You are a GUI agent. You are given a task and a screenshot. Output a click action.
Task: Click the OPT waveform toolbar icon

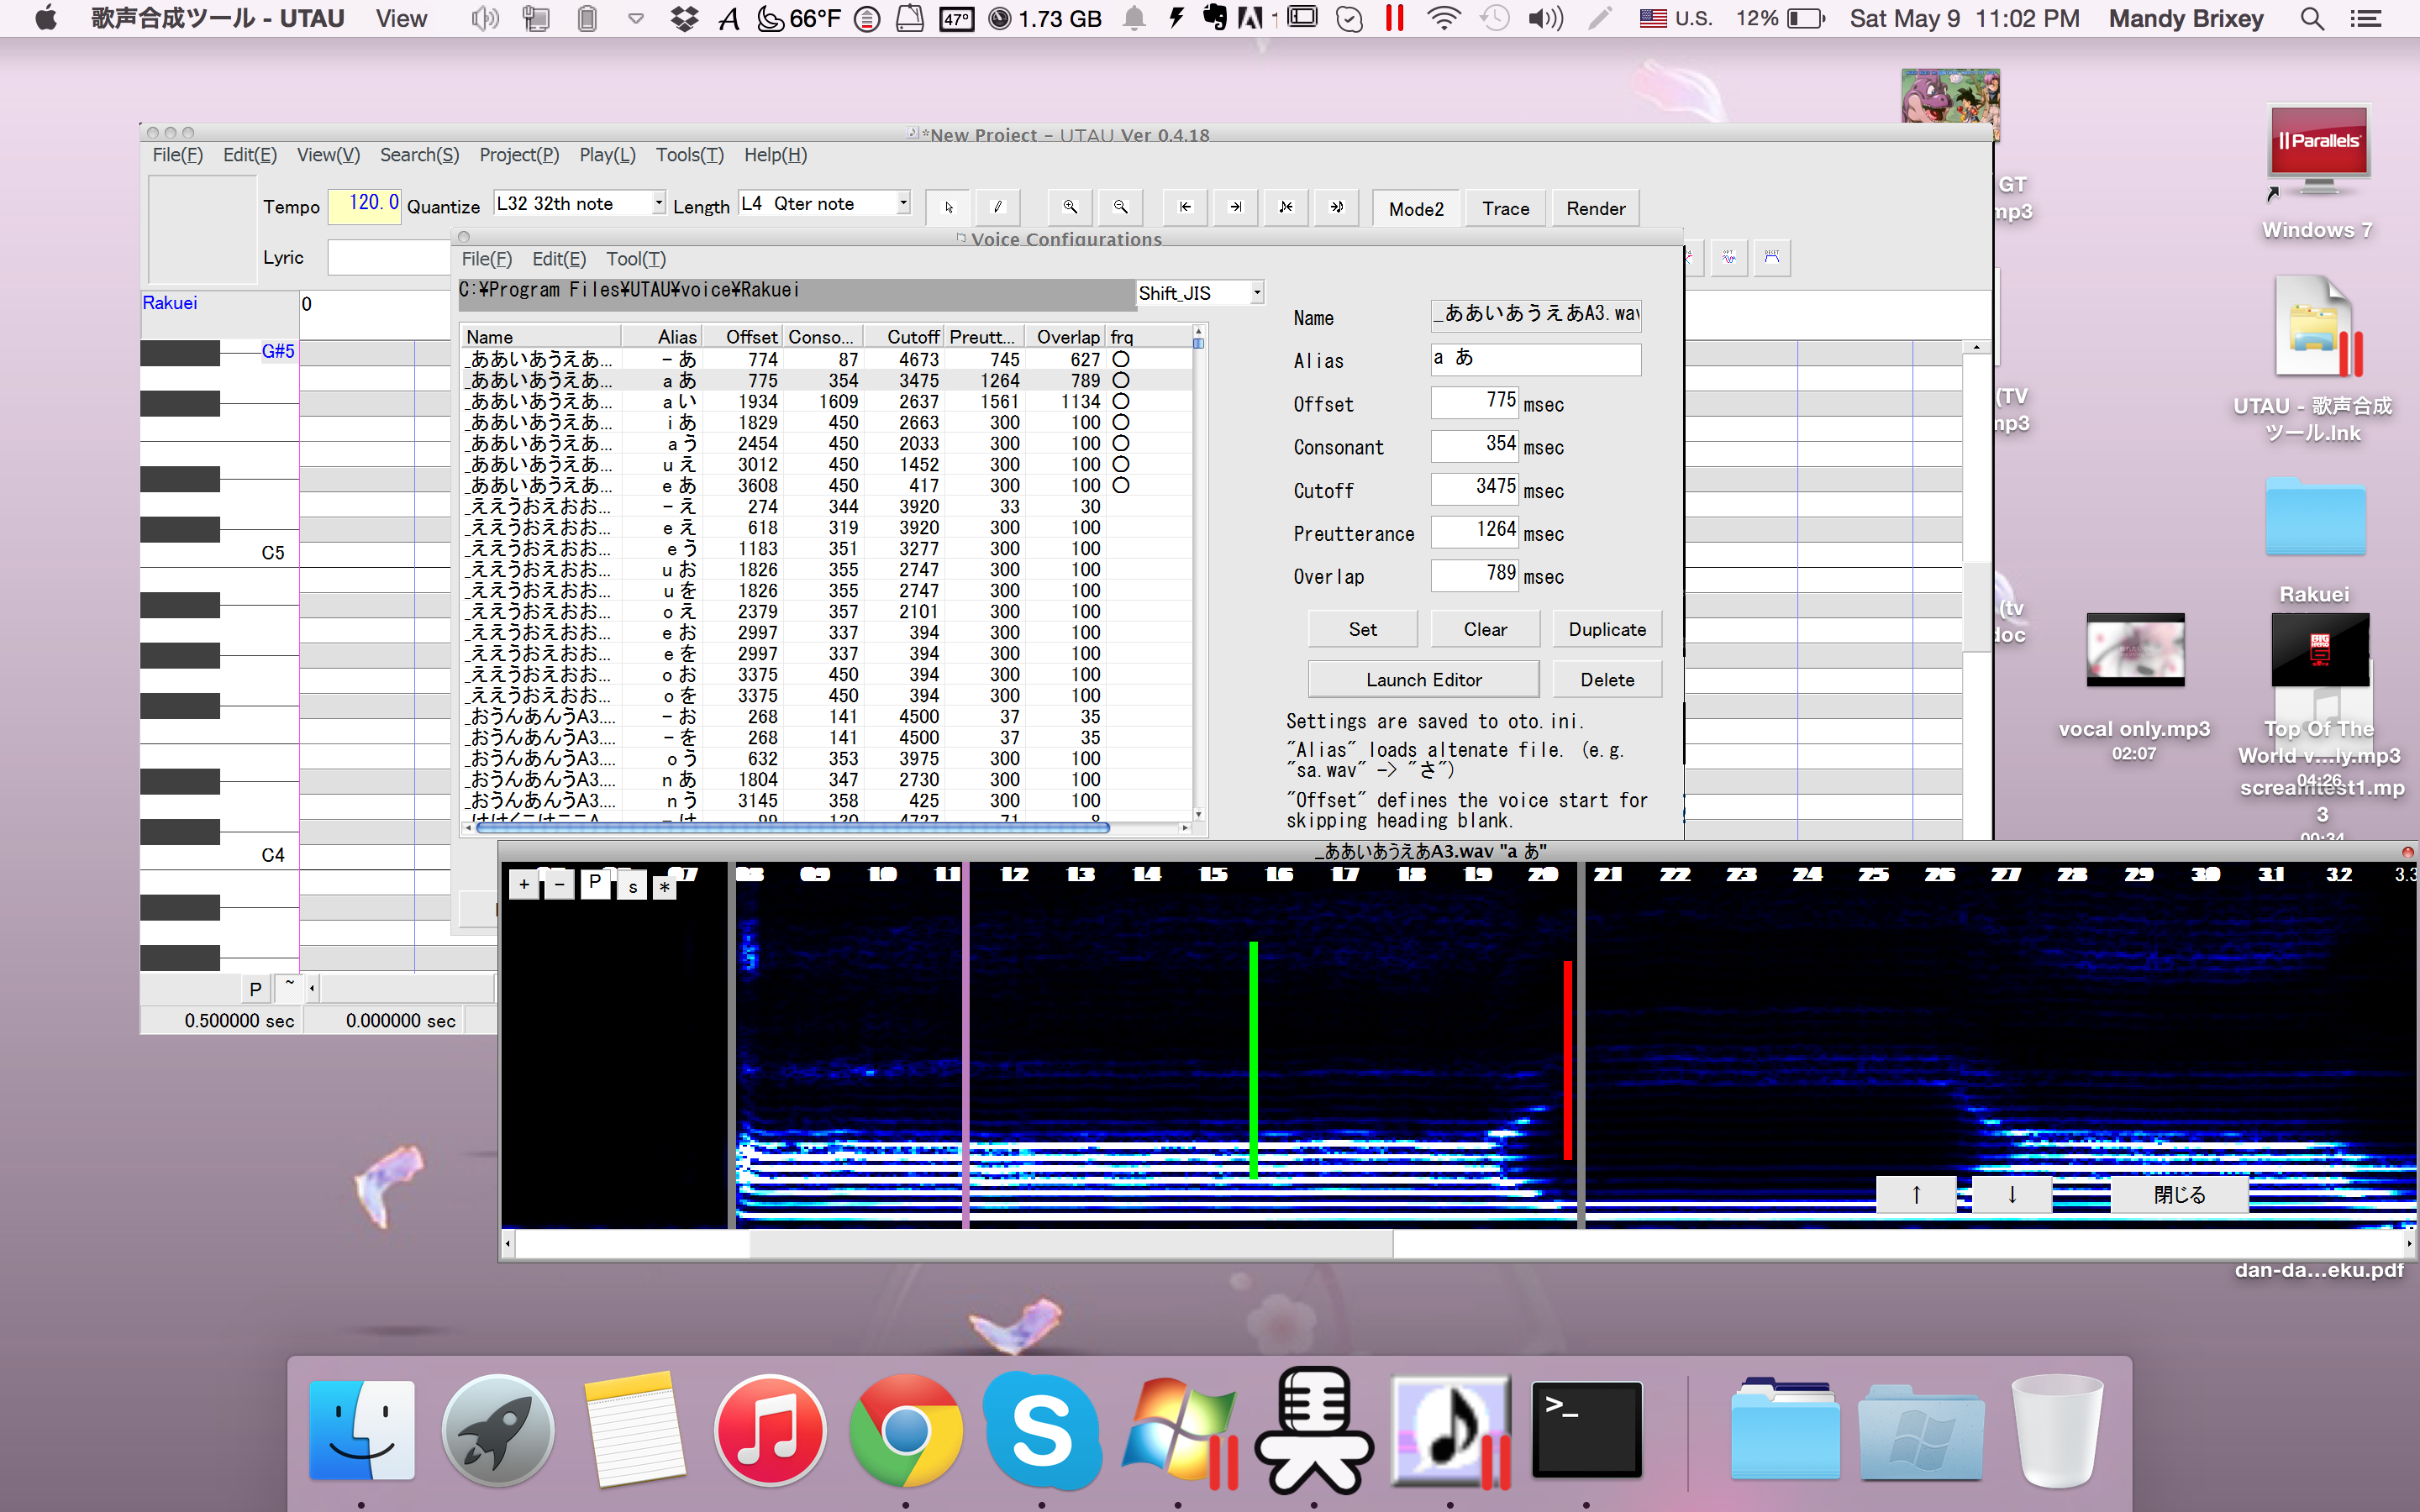[x=1729, y=258]
